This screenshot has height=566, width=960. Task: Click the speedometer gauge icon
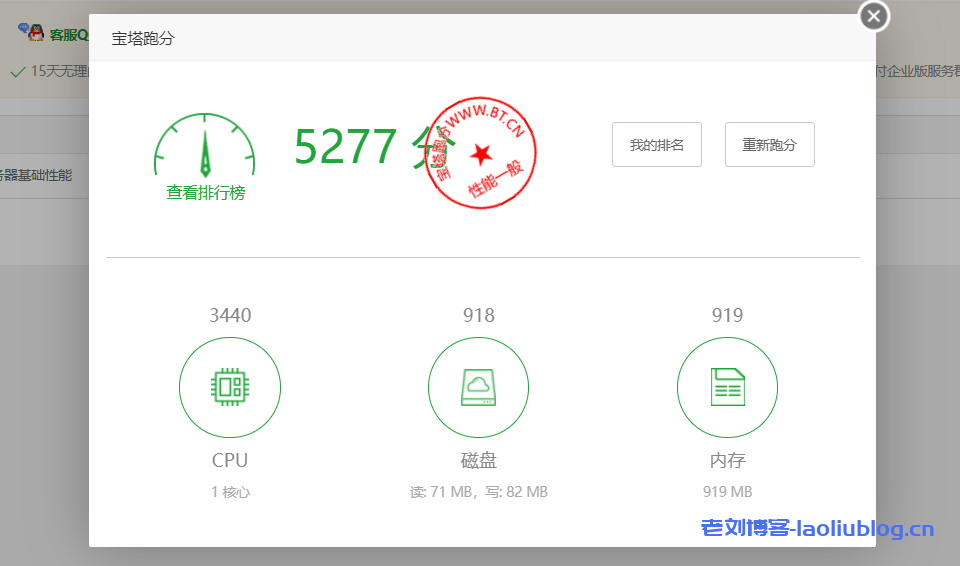[204, 146]
